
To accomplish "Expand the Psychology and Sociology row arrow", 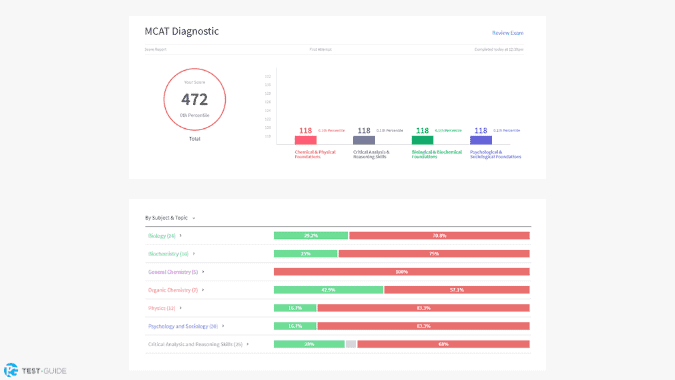I will (x=223, y=326).
